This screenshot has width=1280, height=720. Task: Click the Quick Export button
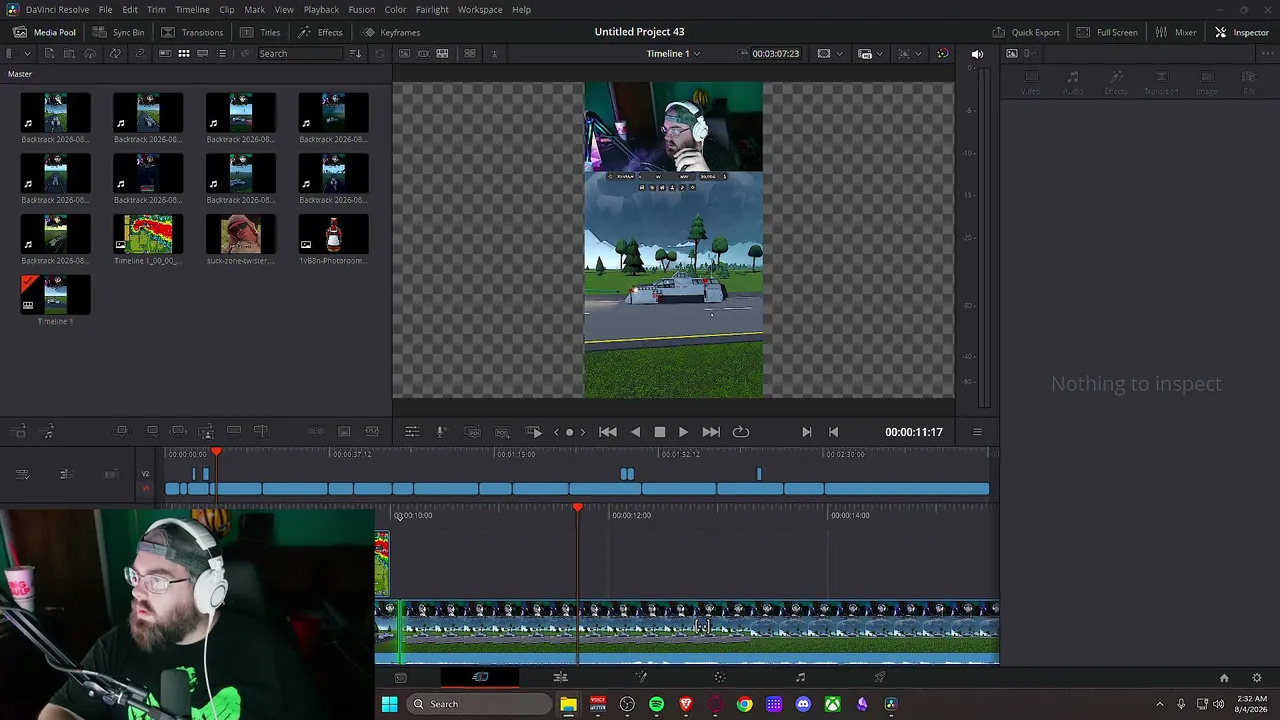pos(1026,32)
